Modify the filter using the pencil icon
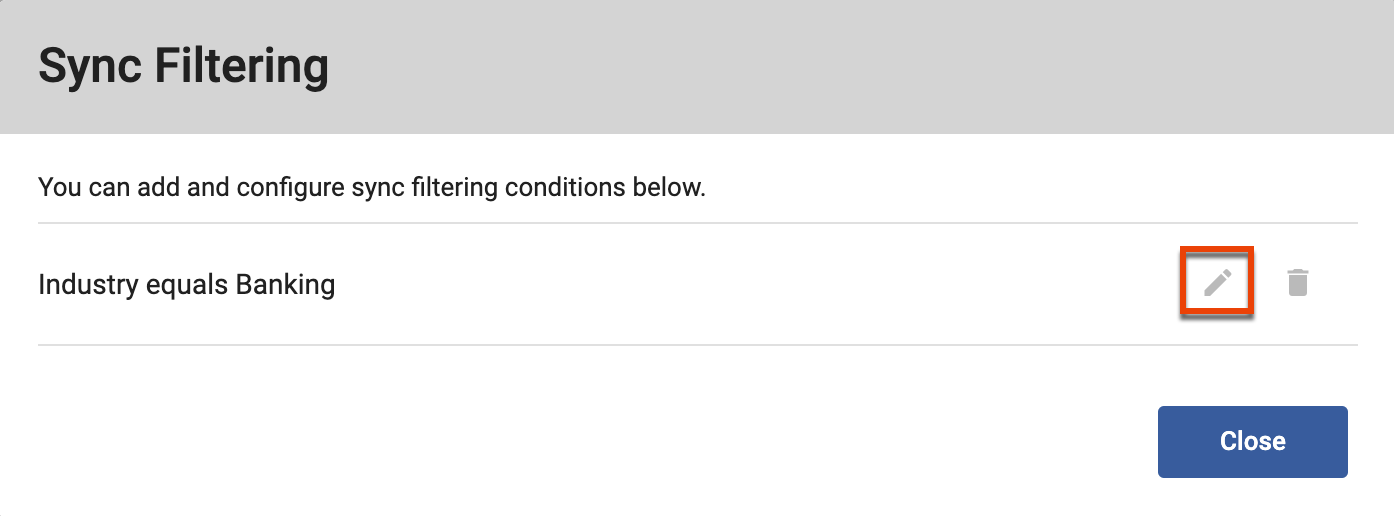 pos(1217,283)
